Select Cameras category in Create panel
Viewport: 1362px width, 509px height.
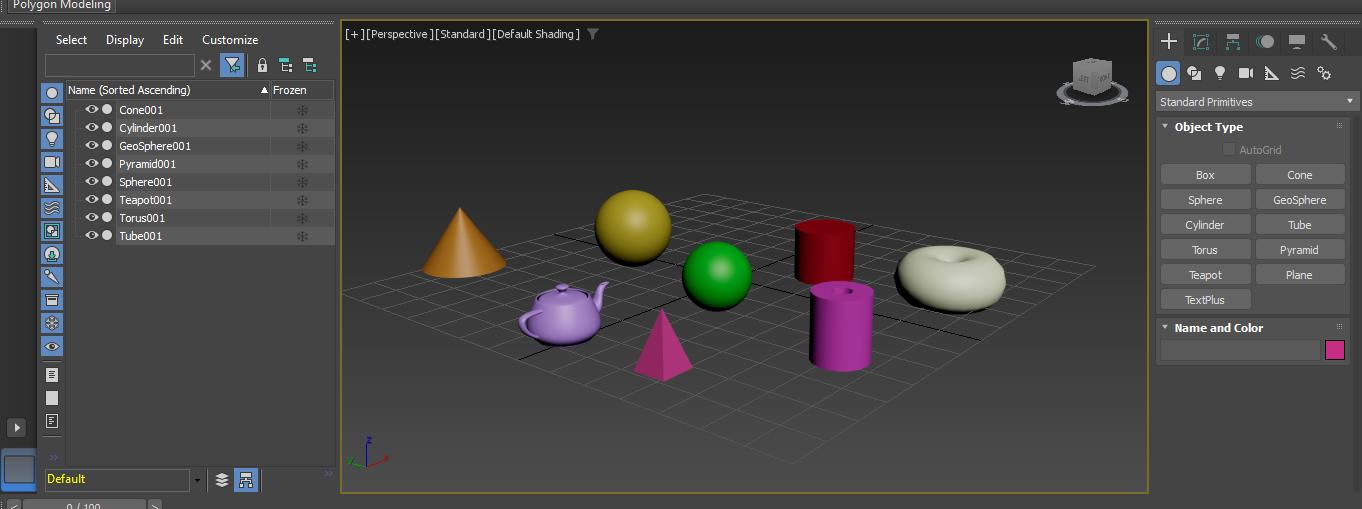point(1246,73)
